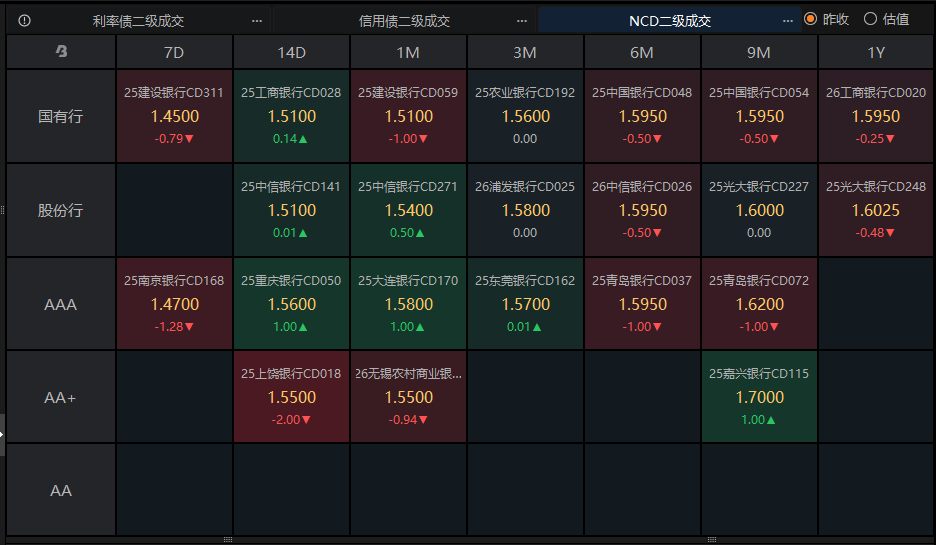Viewport: 936px width, 545px height.
Task: Open the 25中信银行CD271 cell
Action: point(408,210)
